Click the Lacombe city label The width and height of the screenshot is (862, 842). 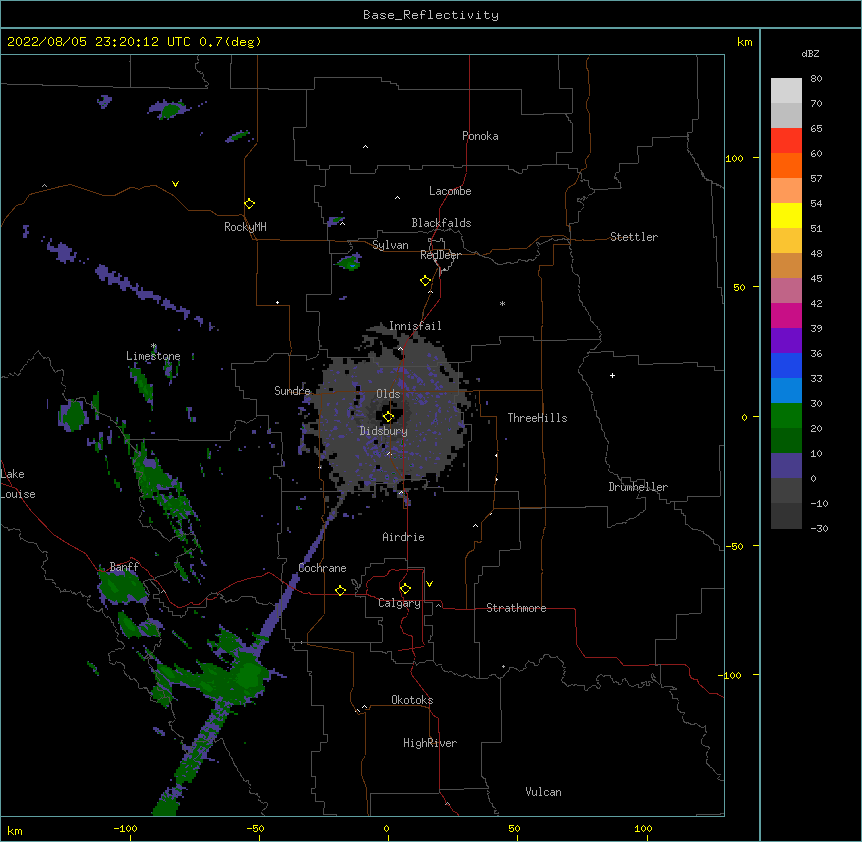[450, 191]
